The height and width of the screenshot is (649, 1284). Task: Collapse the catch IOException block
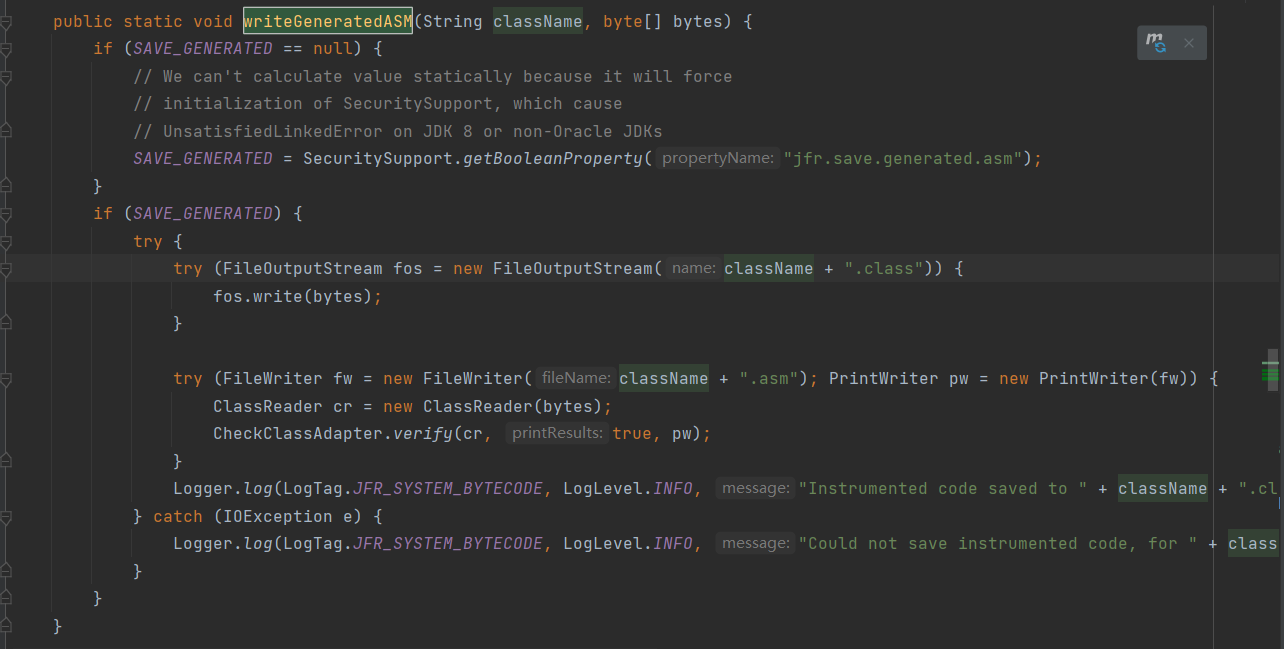point(5,516)
